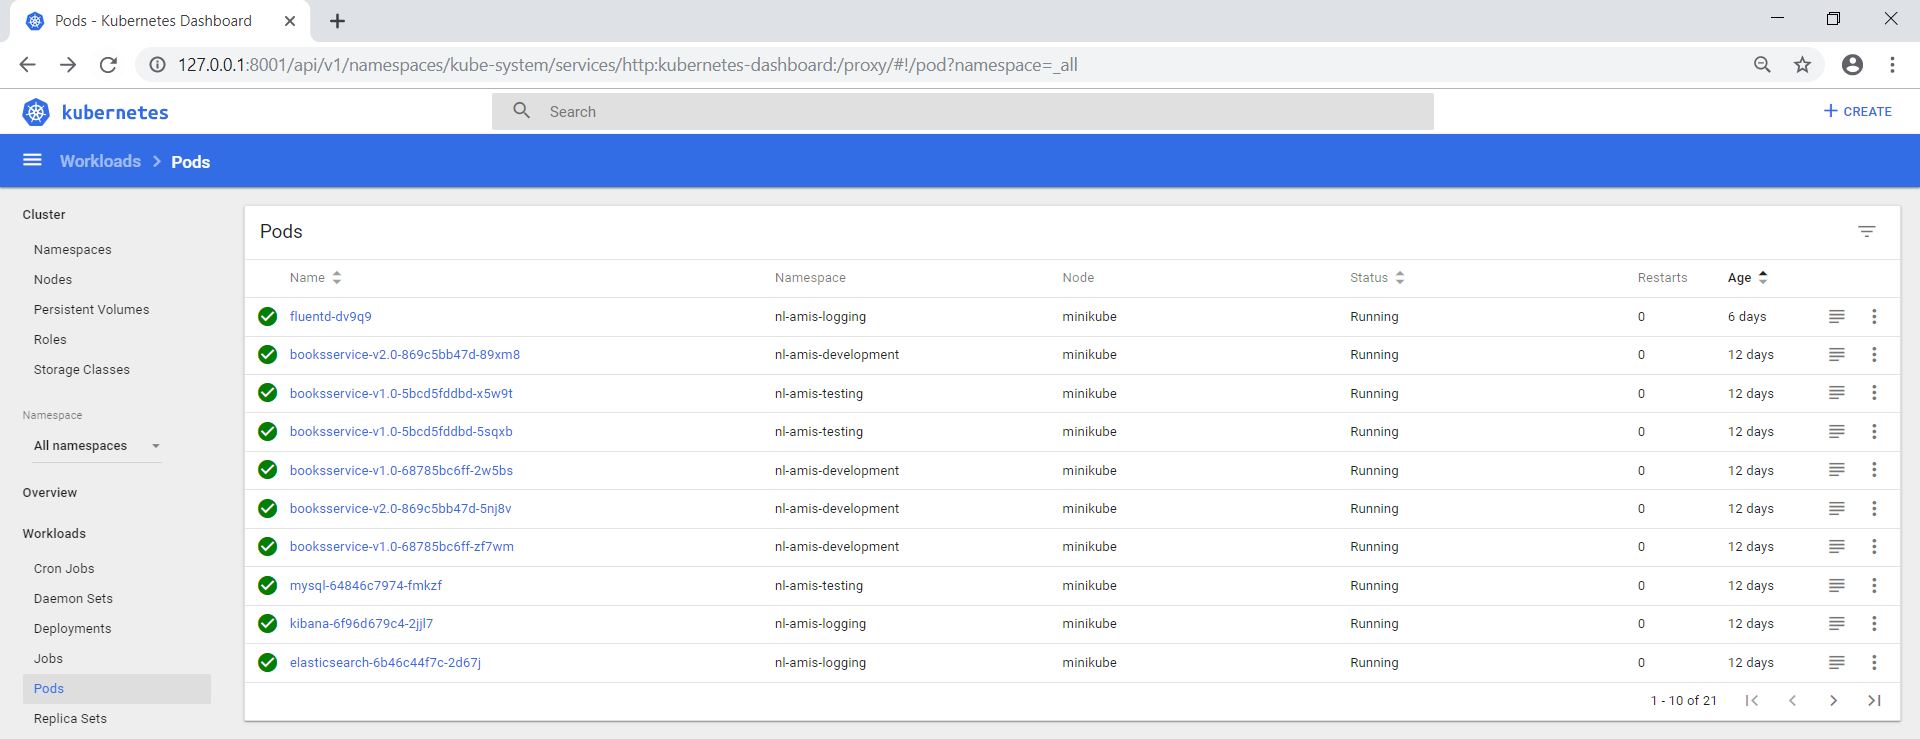This screenshot has height=739, width=1920.
Task: Sort pods by Age column
Action: (1740, 278)
